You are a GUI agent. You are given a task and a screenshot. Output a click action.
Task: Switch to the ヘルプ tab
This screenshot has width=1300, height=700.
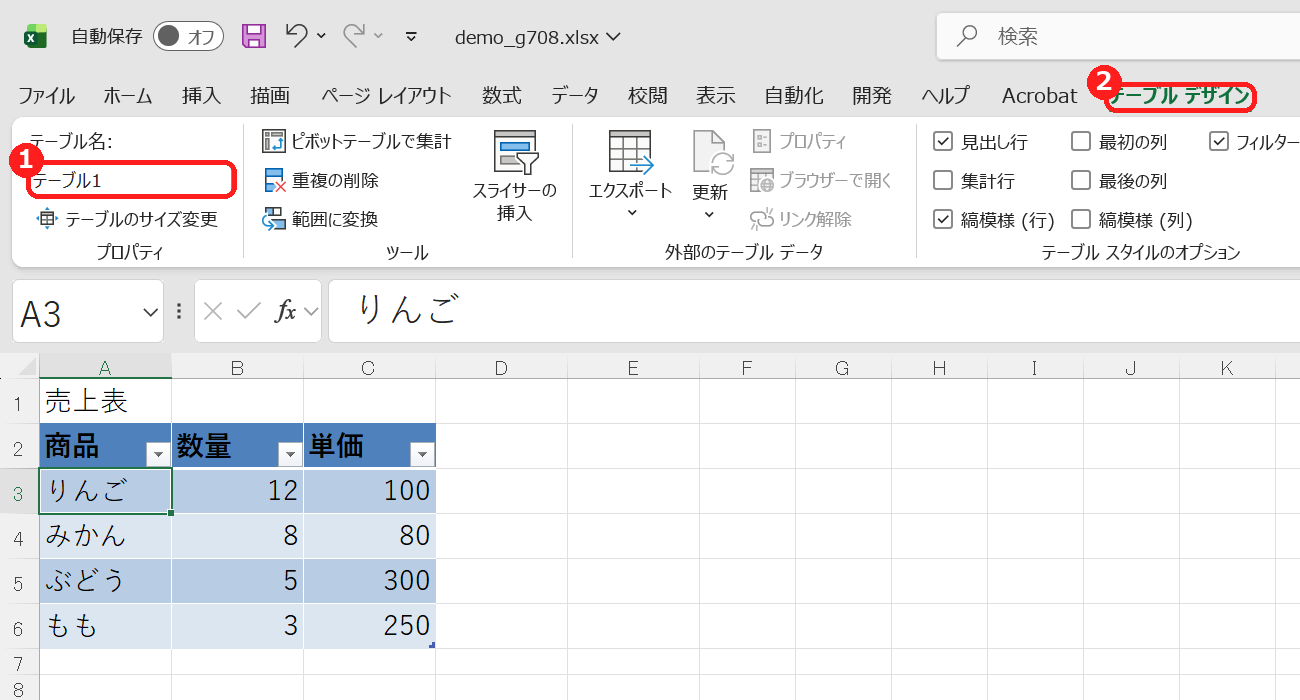tap(946, 96)
